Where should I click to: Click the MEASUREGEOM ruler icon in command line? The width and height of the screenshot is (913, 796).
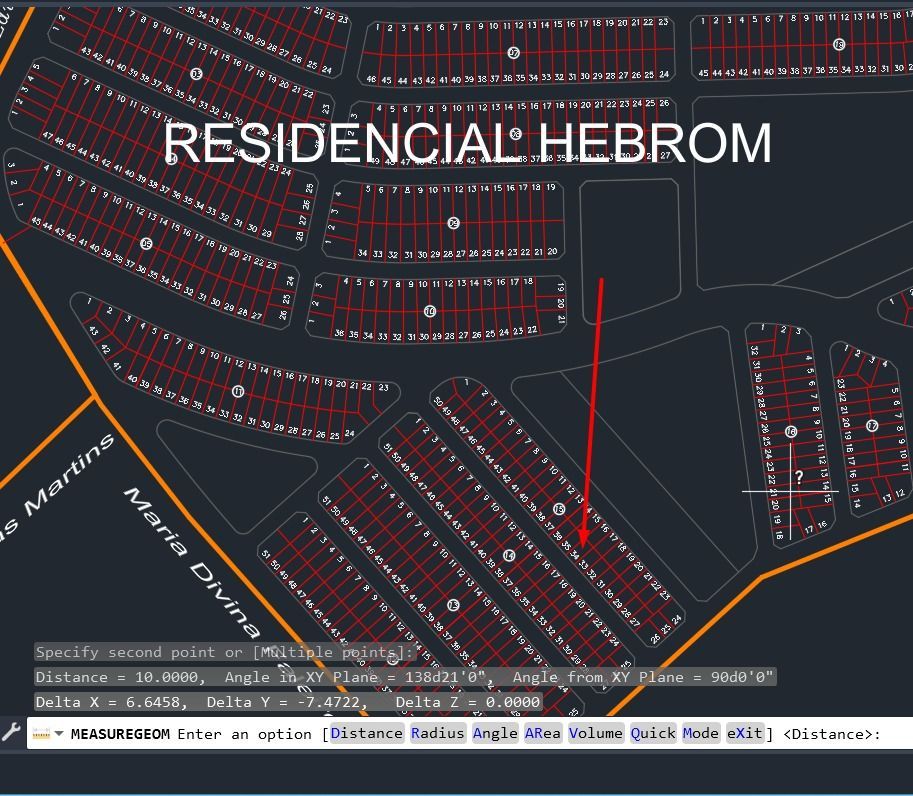point(41,734)
